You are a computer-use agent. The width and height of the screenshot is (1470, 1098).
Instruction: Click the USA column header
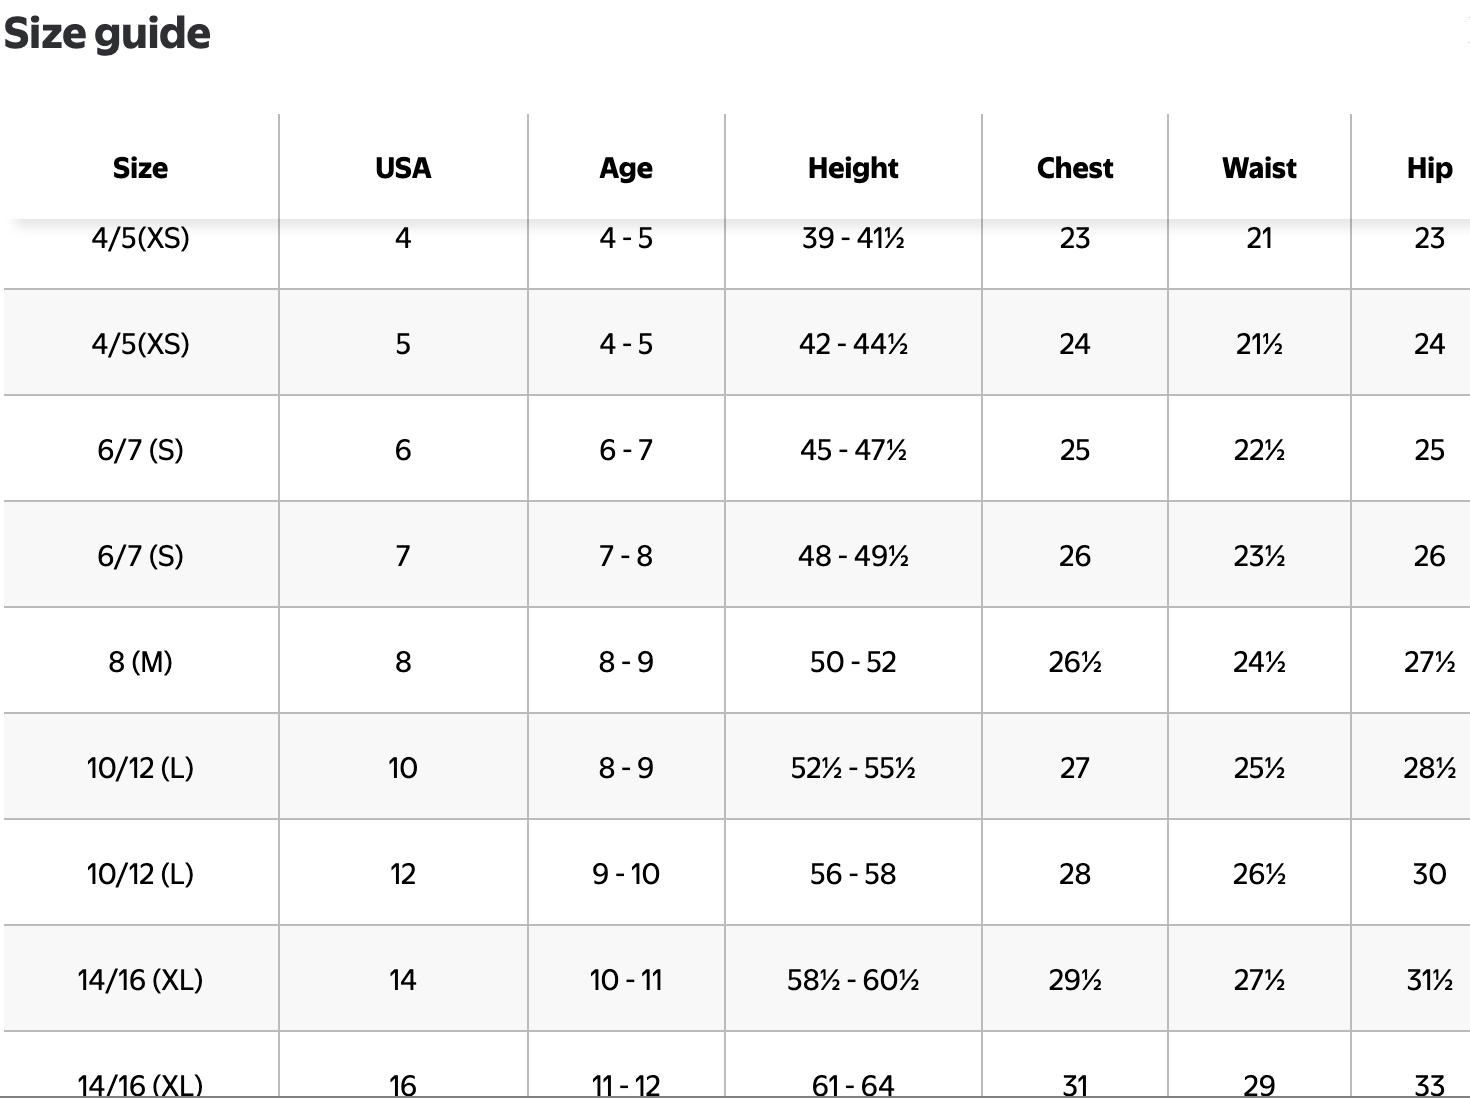click(x=403, y=168)
